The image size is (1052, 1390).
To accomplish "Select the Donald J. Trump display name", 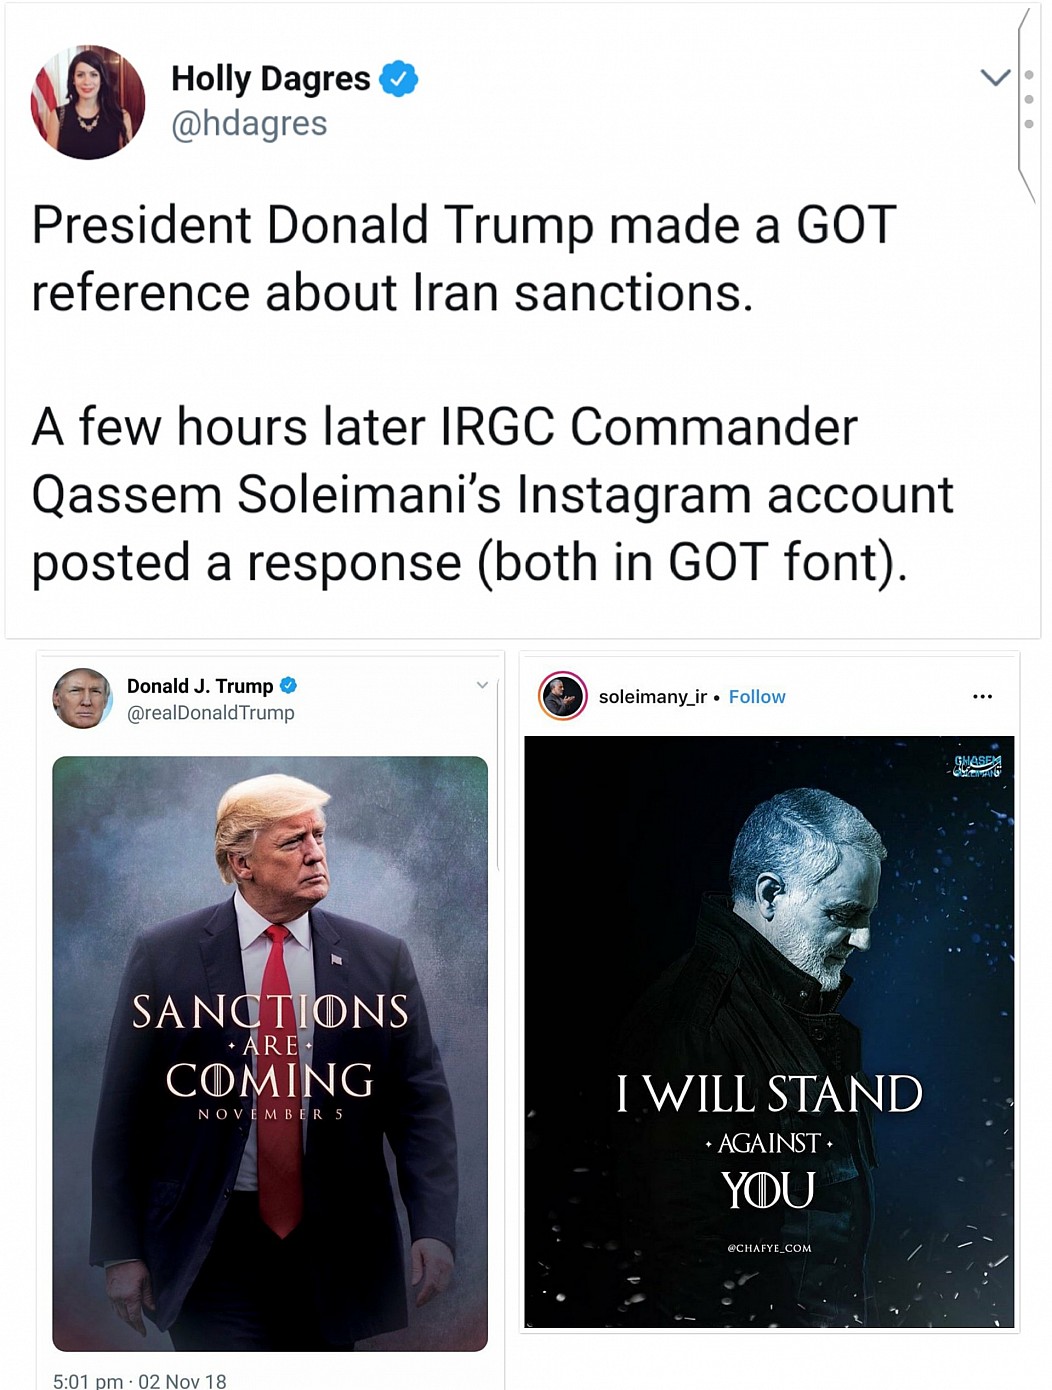I will (x=200, y=686).
